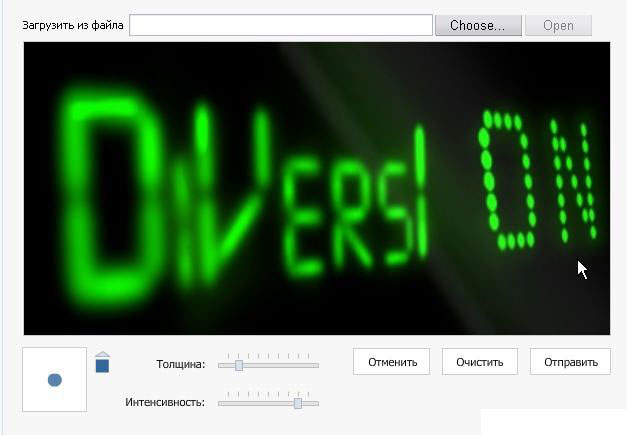Click the disabled Open button
Viewport: 627px width, 435px height.
[x=558, y=26]
